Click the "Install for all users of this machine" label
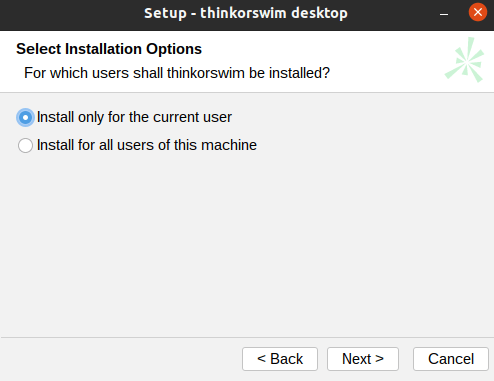This screenshot has width=494, height=381. point(147,145)
